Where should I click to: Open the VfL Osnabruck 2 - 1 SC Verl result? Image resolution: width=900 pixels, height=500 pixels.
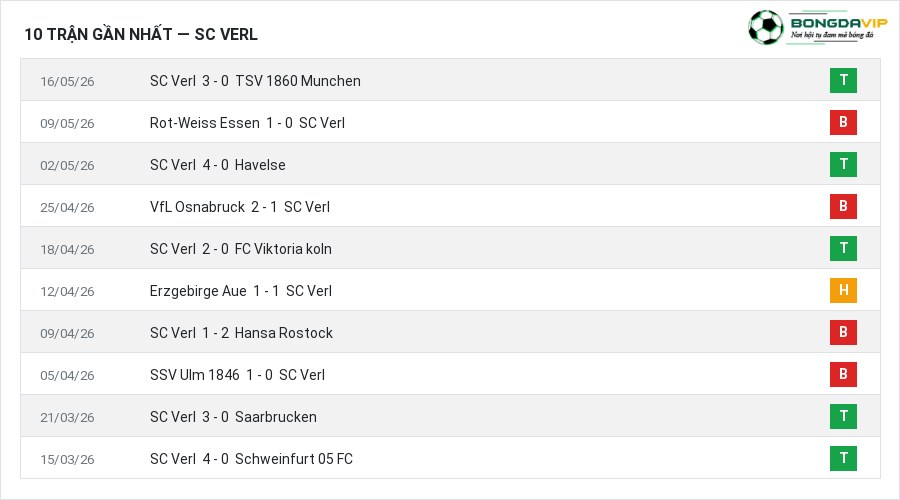point(240,207)
